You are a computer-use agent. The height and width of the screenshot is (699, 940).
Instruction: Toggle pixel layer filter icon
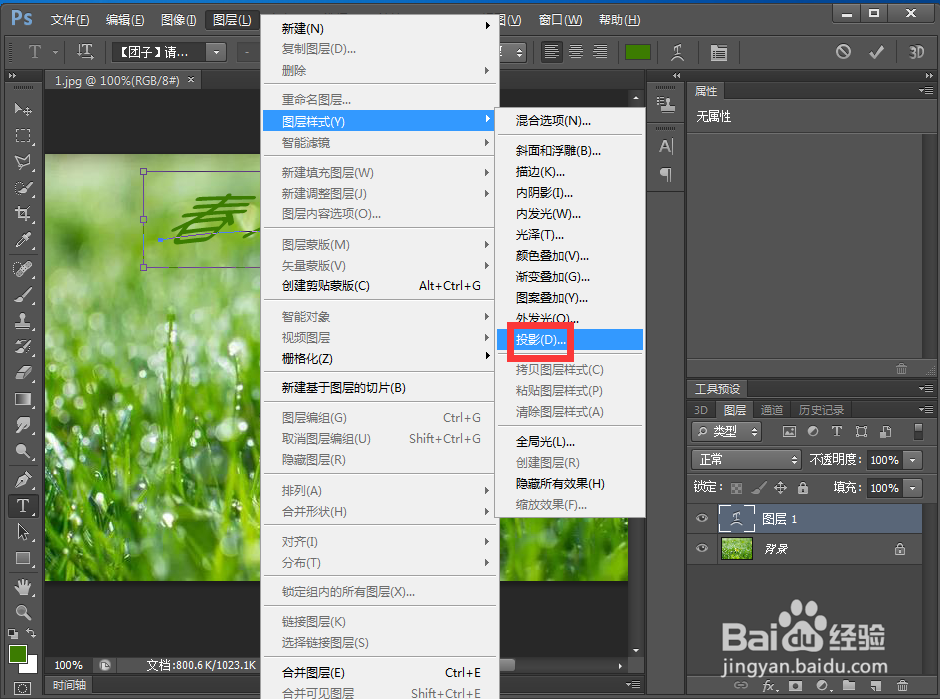tap(790, 431)
